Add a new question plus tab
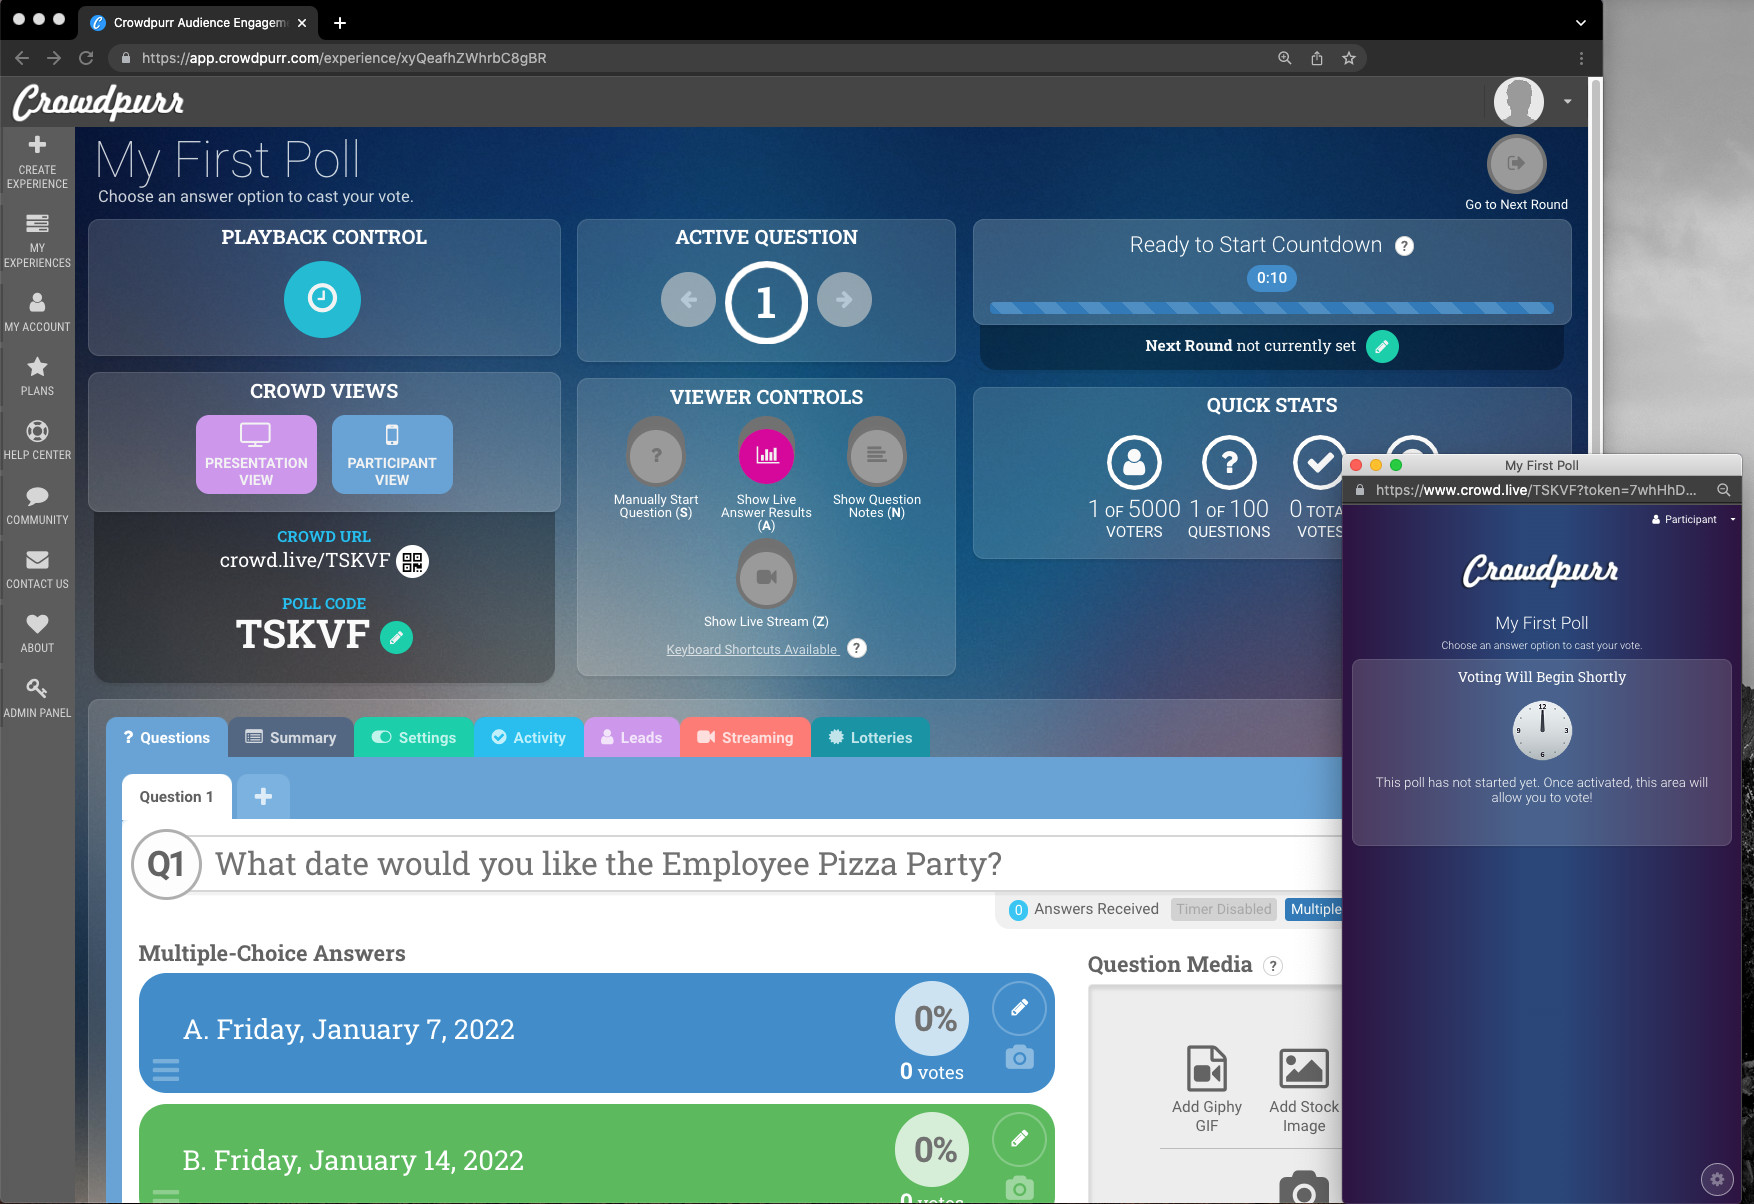The height and width of the screenshot is (1204, 1754). 263,797
